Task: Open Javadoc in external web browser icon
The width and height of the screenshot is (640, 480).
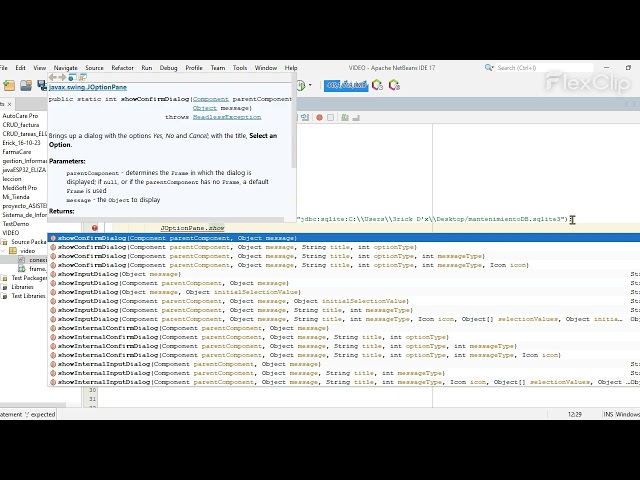Action: (72, 77)
